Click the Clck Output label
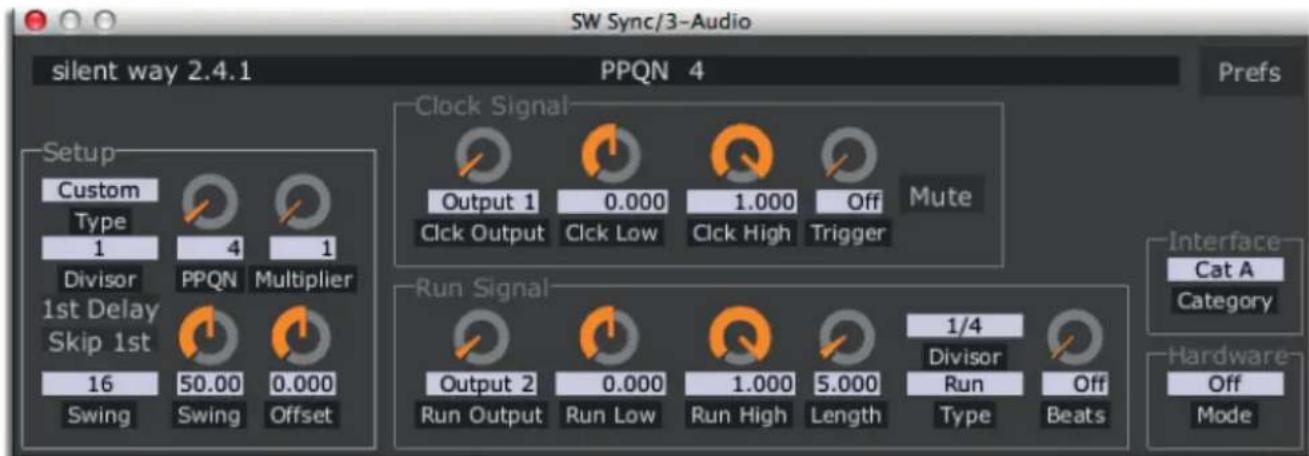 (483, 234)
